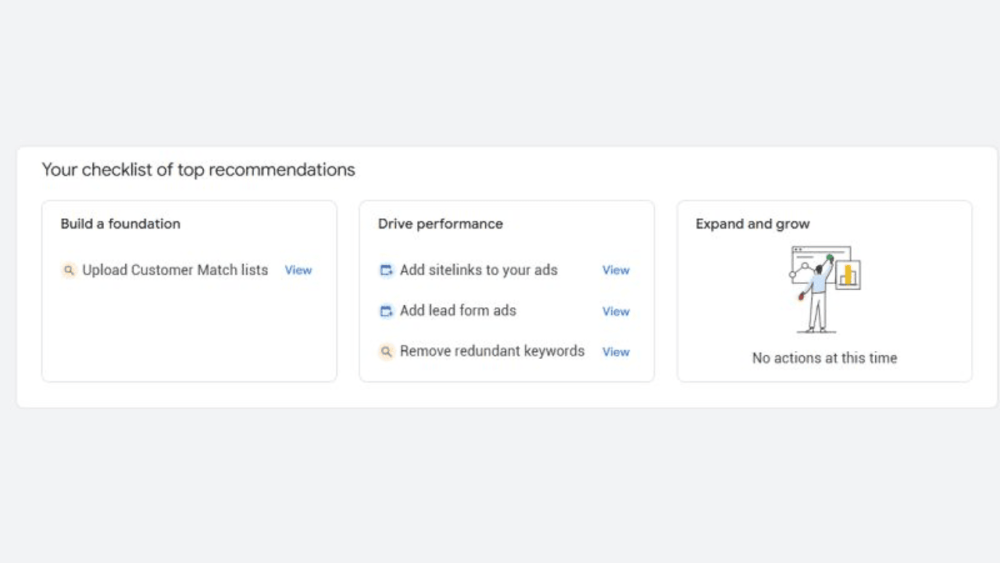Select the Add sitelinks to your ads text
Image resolution: width=1000 pixels, height=563 pixels.
478,270
